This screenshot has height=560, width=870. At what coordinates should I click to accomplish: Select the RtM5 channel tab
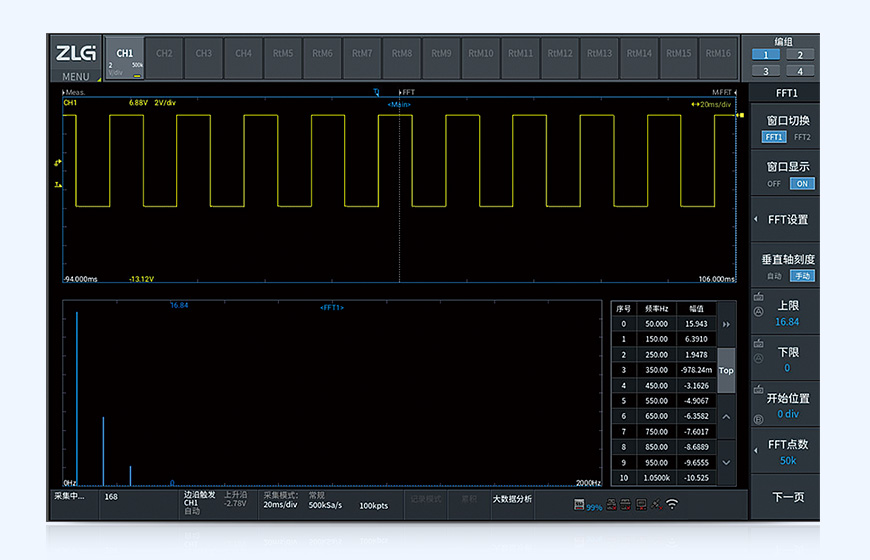coord(283,54)
